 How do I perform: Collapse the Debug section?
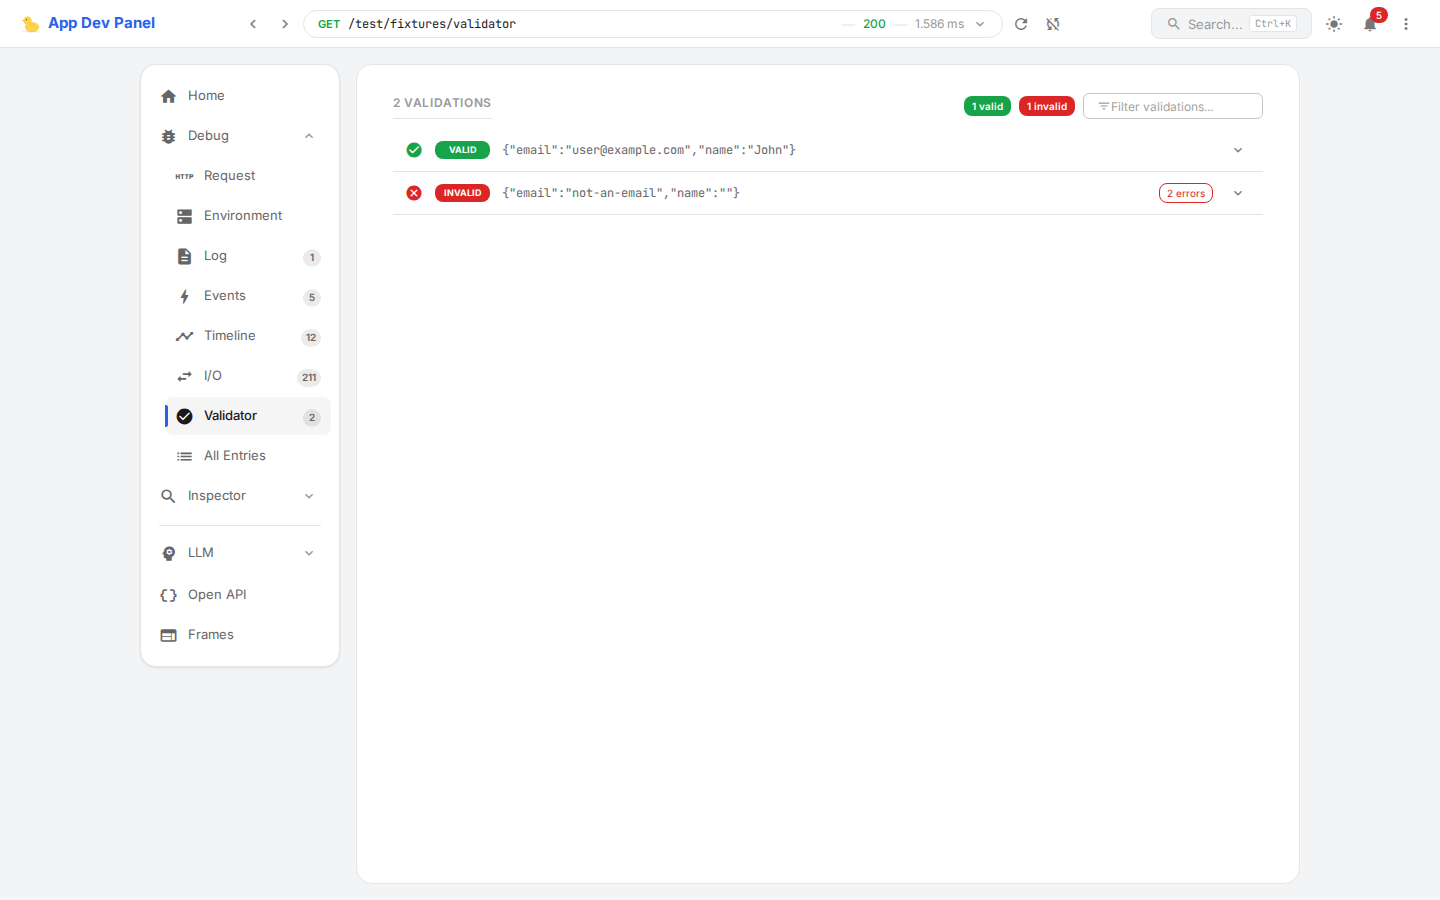(309, 135)
